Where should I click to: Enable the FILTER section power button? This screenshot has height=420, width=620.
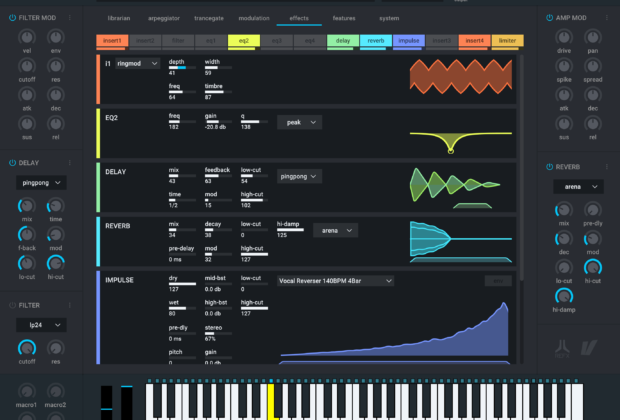click(x=12, y=305)
